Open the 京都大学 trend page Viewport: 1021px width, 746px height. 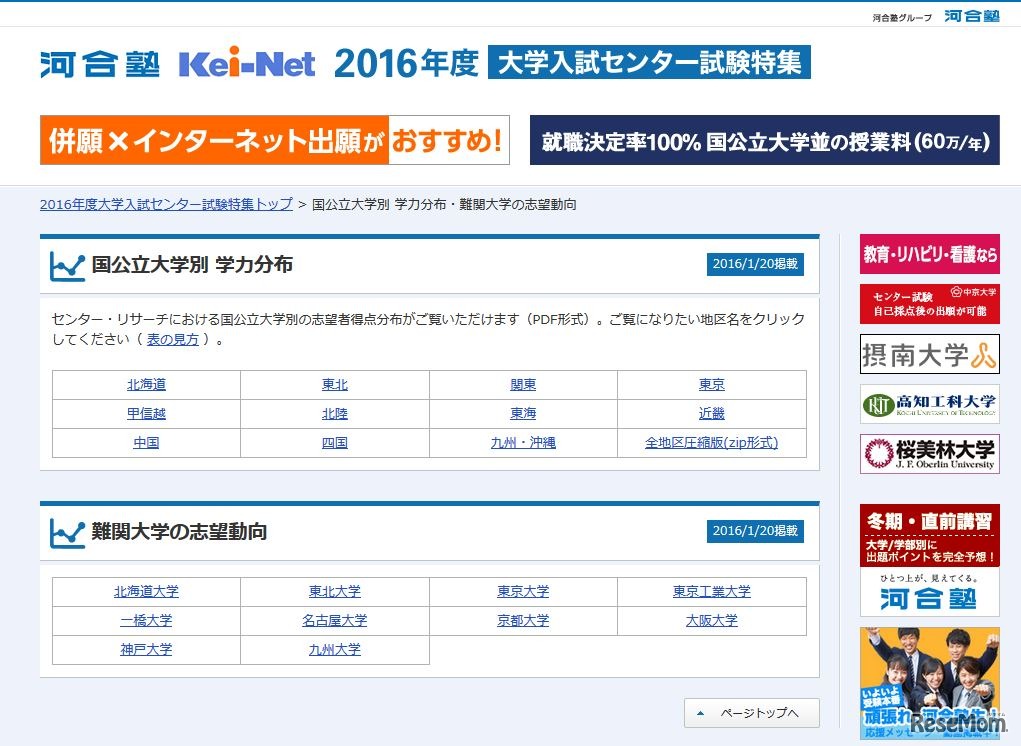tap(523, 620)
